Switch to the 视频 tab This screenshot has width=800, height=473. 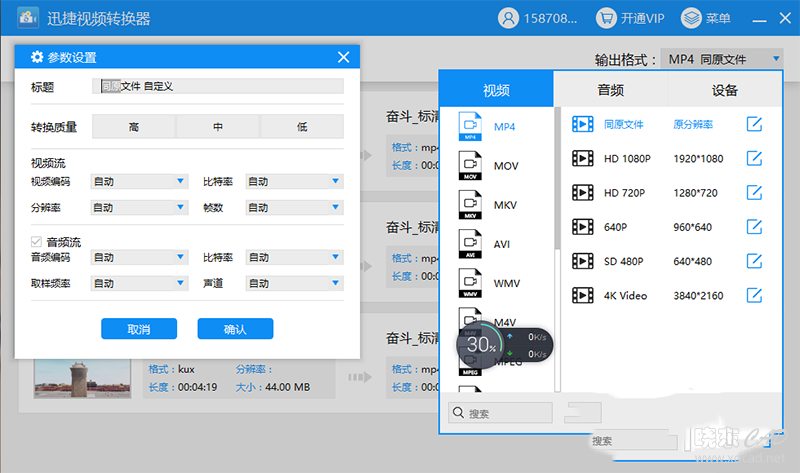(496, 90)
